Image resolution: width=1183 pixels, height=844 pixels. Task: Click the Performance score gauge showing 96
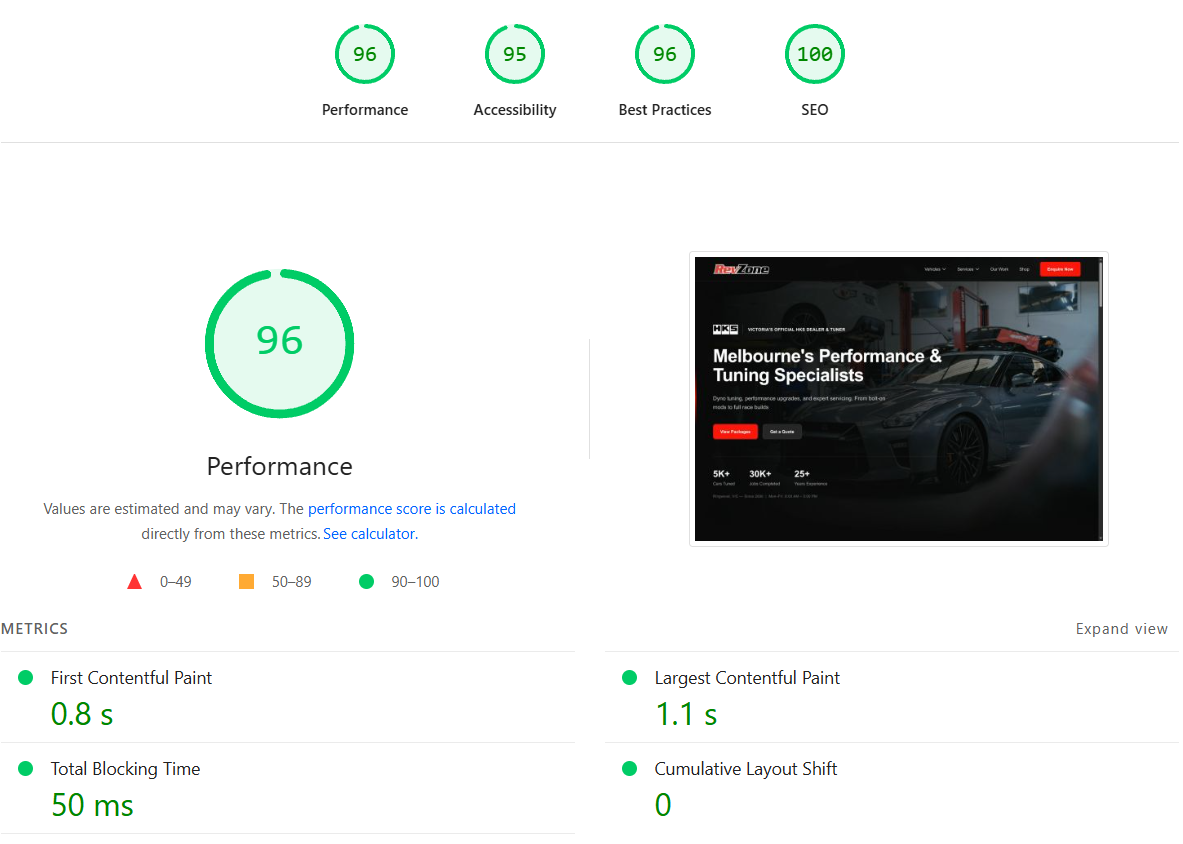click(x=365, y=54)
